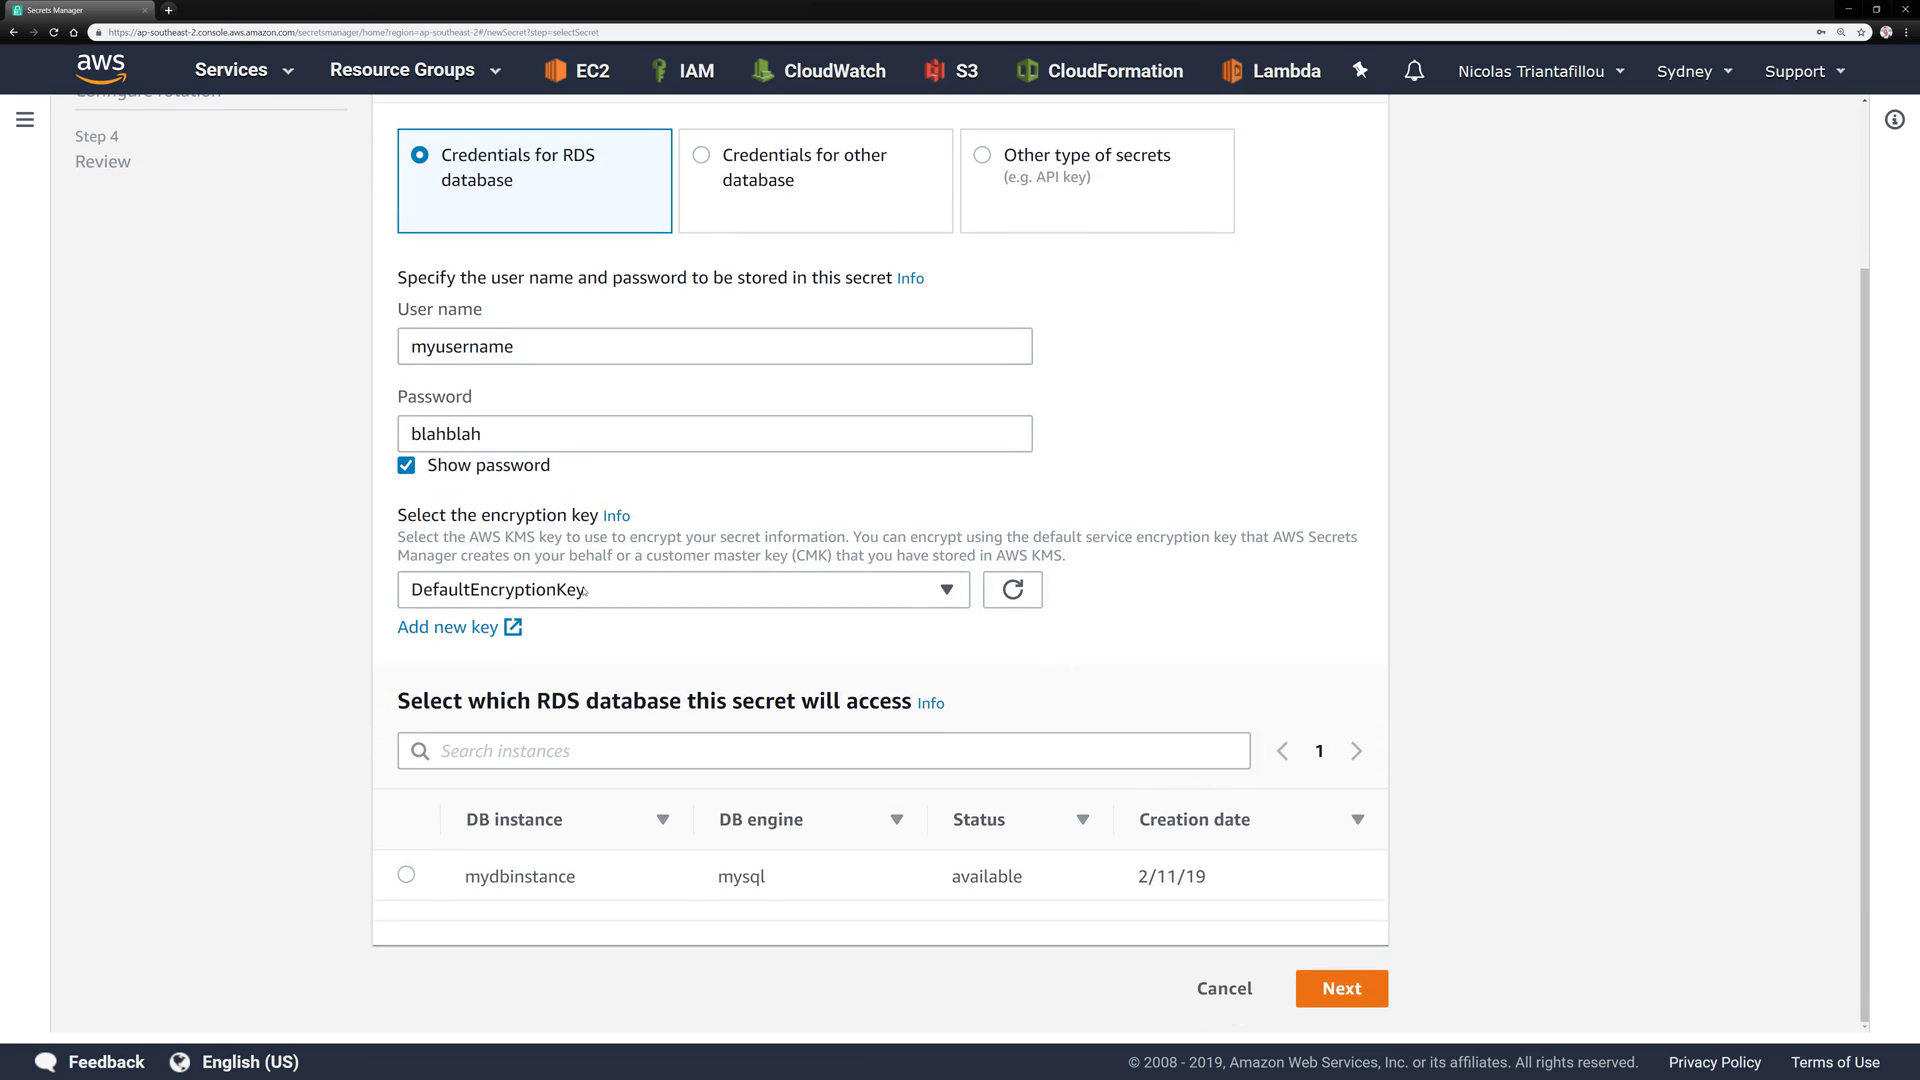Select Credentials for RDS database

534,181
